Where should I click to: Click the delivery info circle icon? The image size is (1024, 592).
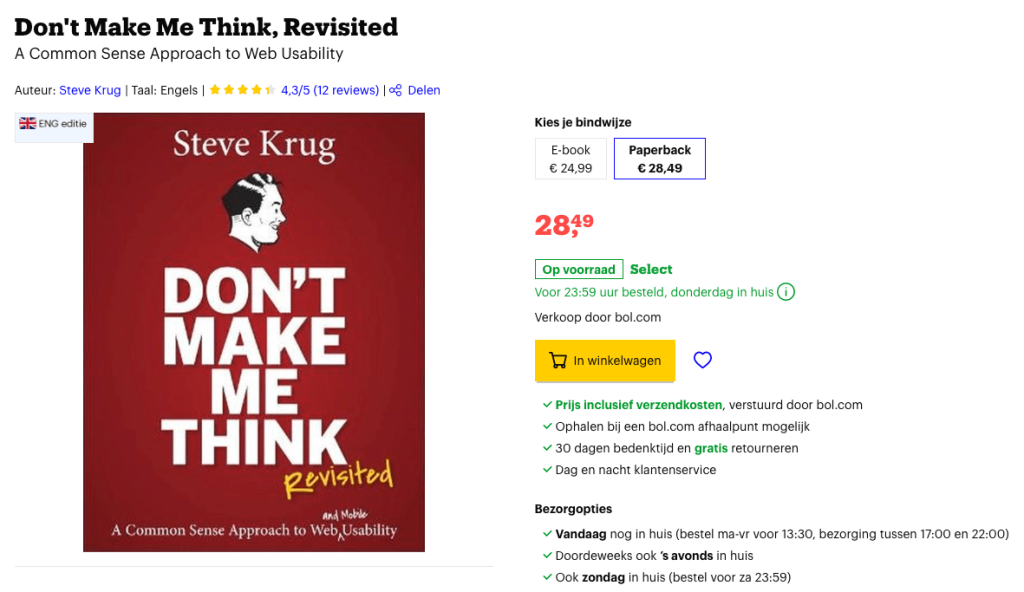(x=787, y=292)
